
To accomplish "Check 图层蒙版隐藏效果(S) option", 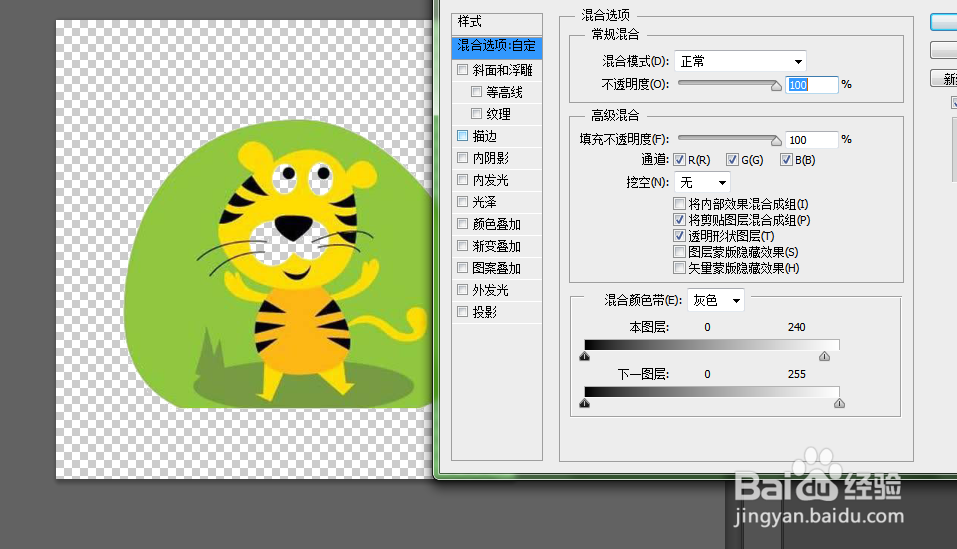I will [x=679, y=251].
